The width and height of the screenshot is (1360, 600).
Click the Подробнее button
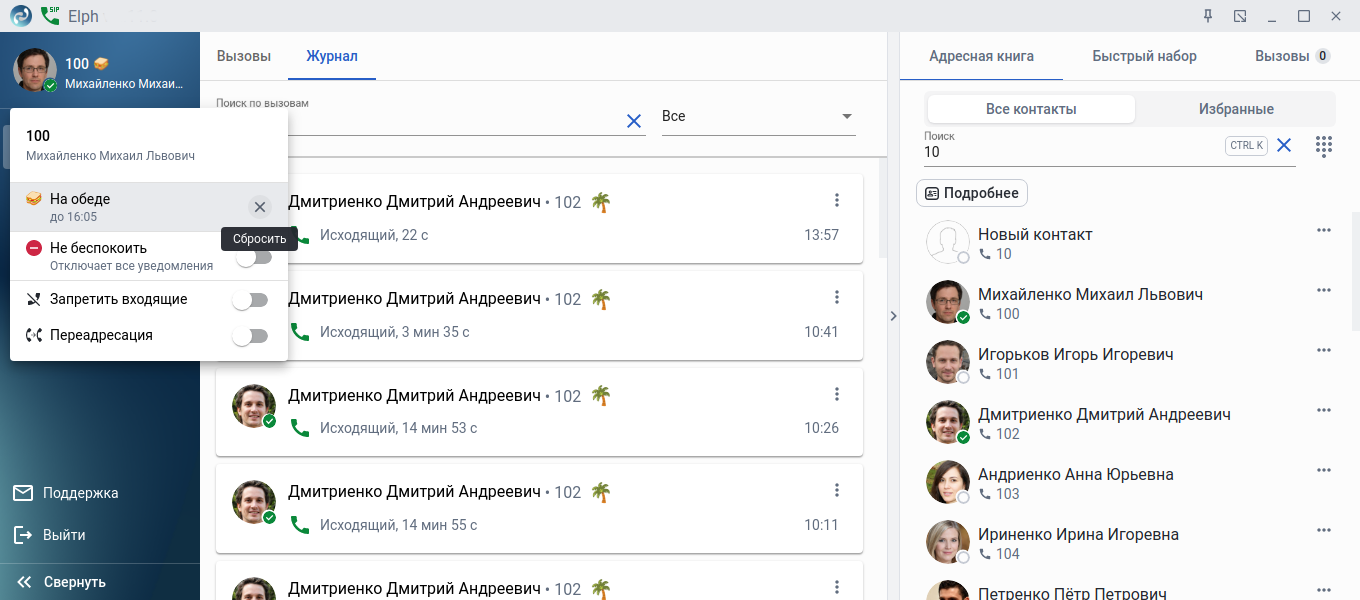(972, 193)
